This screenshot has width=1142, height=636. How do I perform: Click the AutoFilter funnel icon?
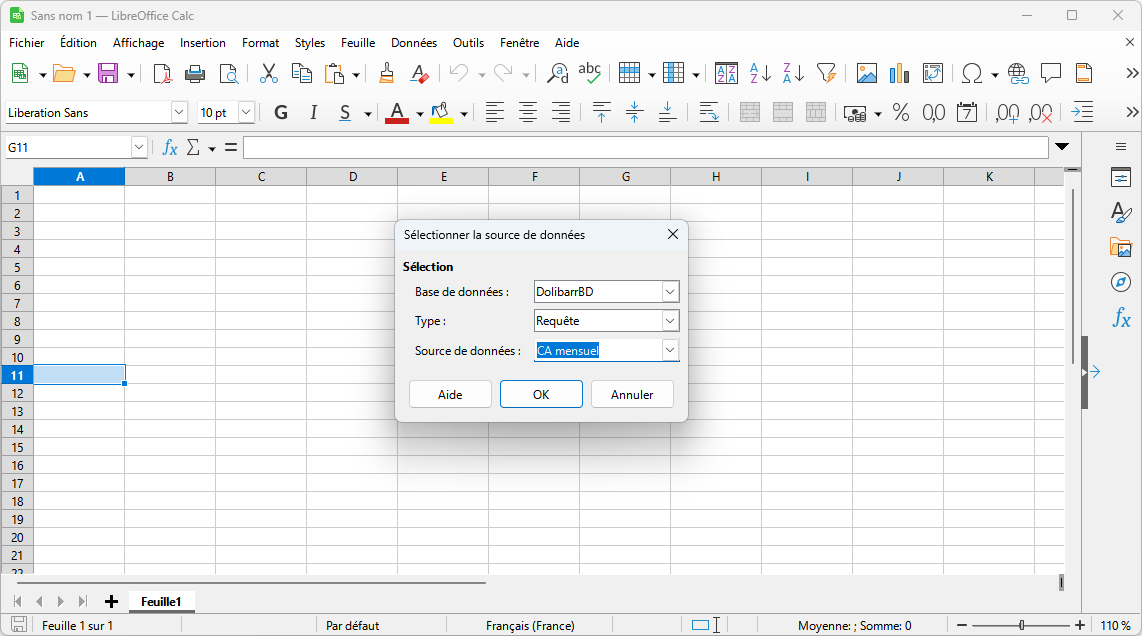pos(826,73)
